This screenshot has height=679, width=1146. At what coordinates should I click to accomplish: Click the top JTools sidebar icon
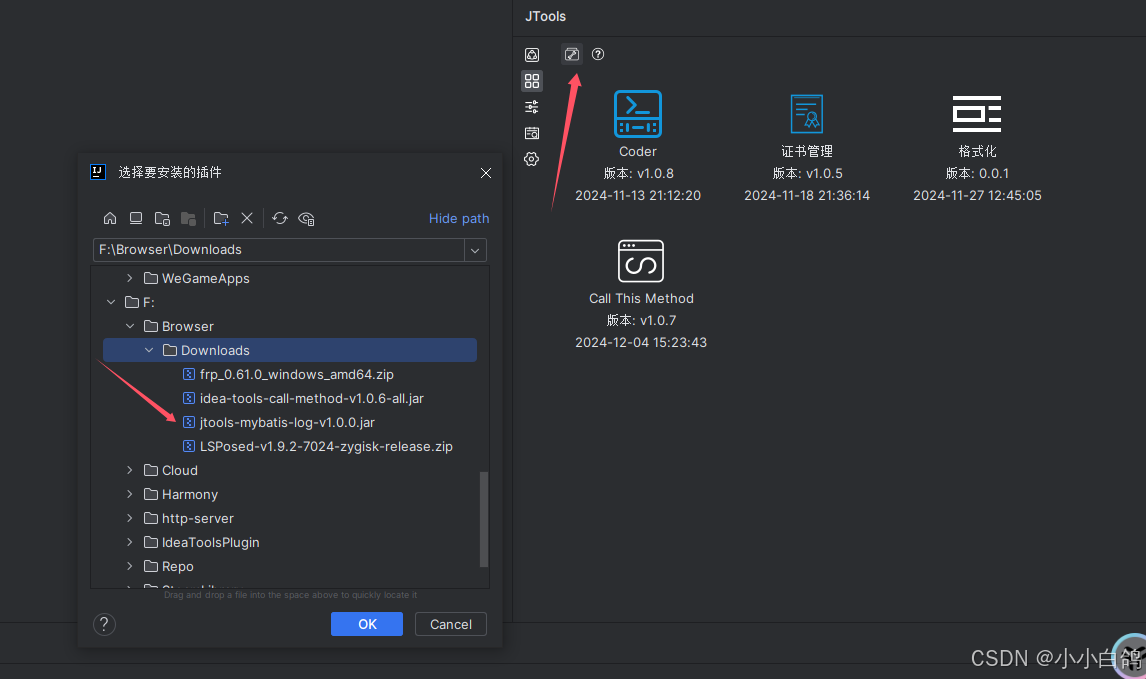532,55
